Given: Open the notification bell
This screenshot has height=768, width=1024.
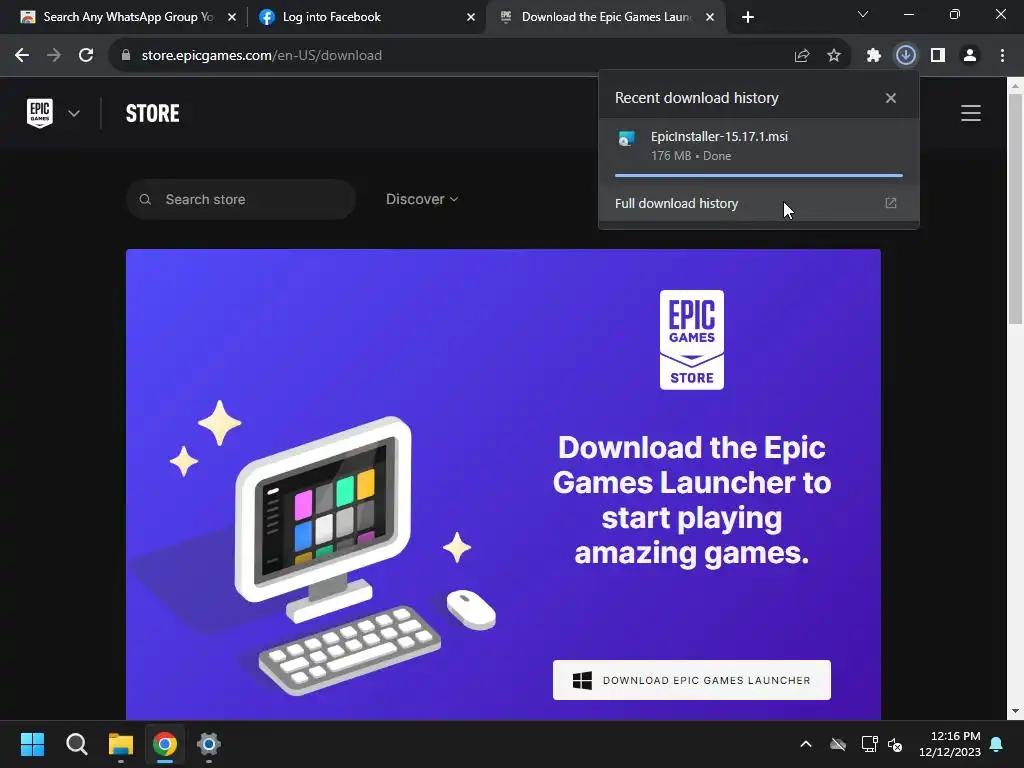Looking at the screenshot, I should pyautogui.click(x=997, y=744).
